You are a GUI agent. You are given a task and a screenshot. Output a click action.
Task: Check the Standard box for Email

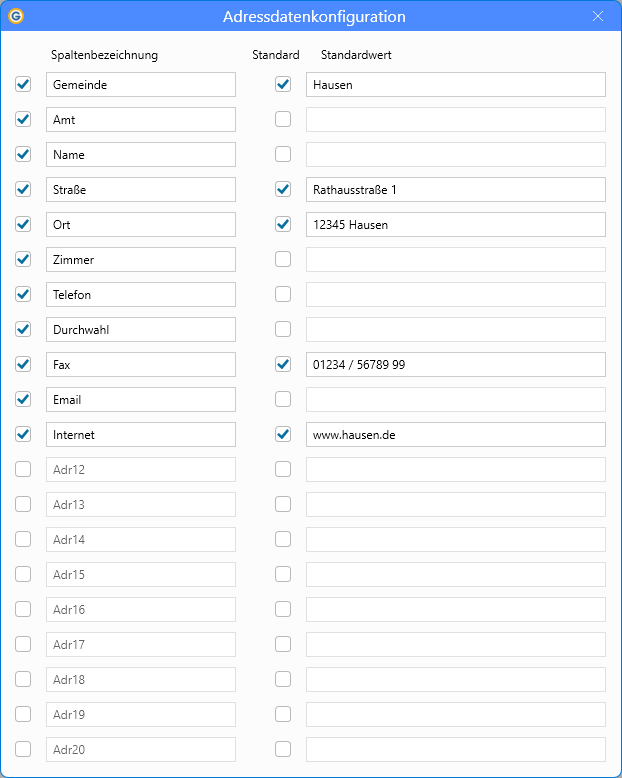tap(283, 400)
